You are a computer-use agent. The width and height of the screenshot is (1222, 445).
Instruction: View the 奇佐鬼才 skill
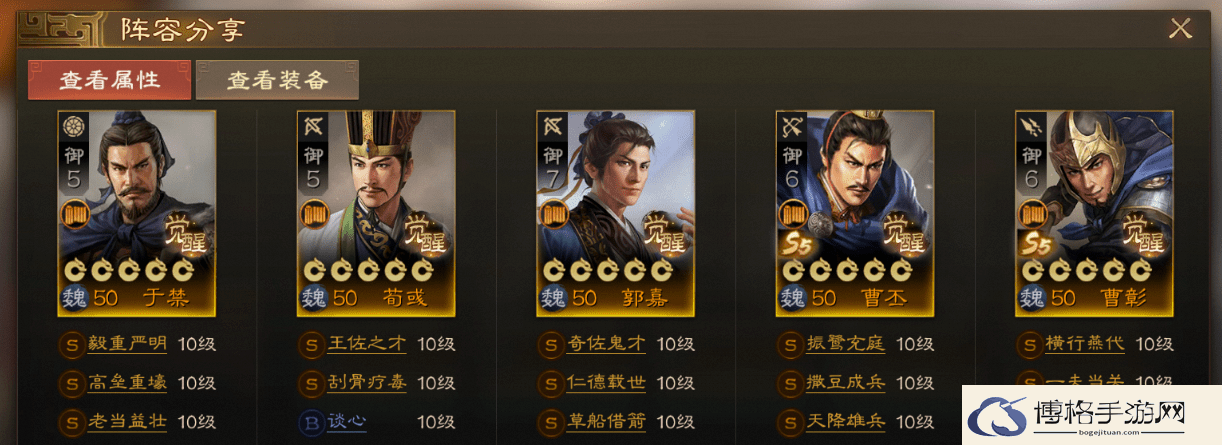pos(606,344)
